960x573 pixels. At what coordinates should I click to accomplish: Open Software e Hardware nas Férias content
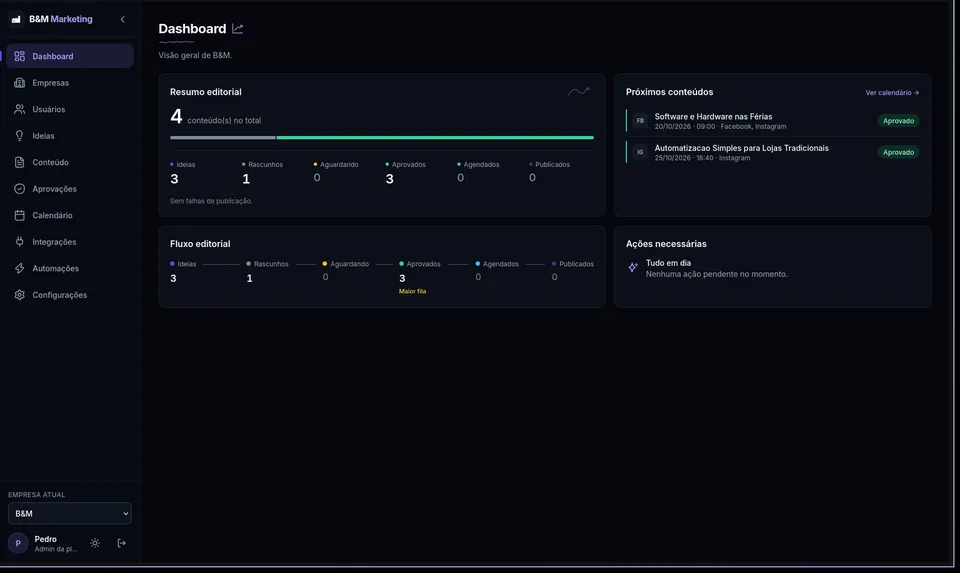713,116
